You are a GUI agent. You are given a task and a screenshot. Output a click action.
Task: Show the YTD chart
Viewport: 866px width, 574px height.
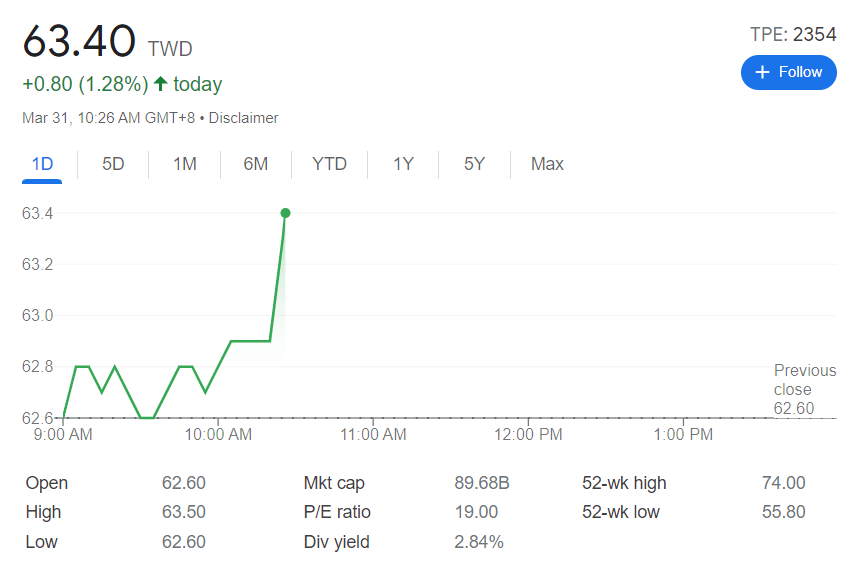(x=329, y=164)
